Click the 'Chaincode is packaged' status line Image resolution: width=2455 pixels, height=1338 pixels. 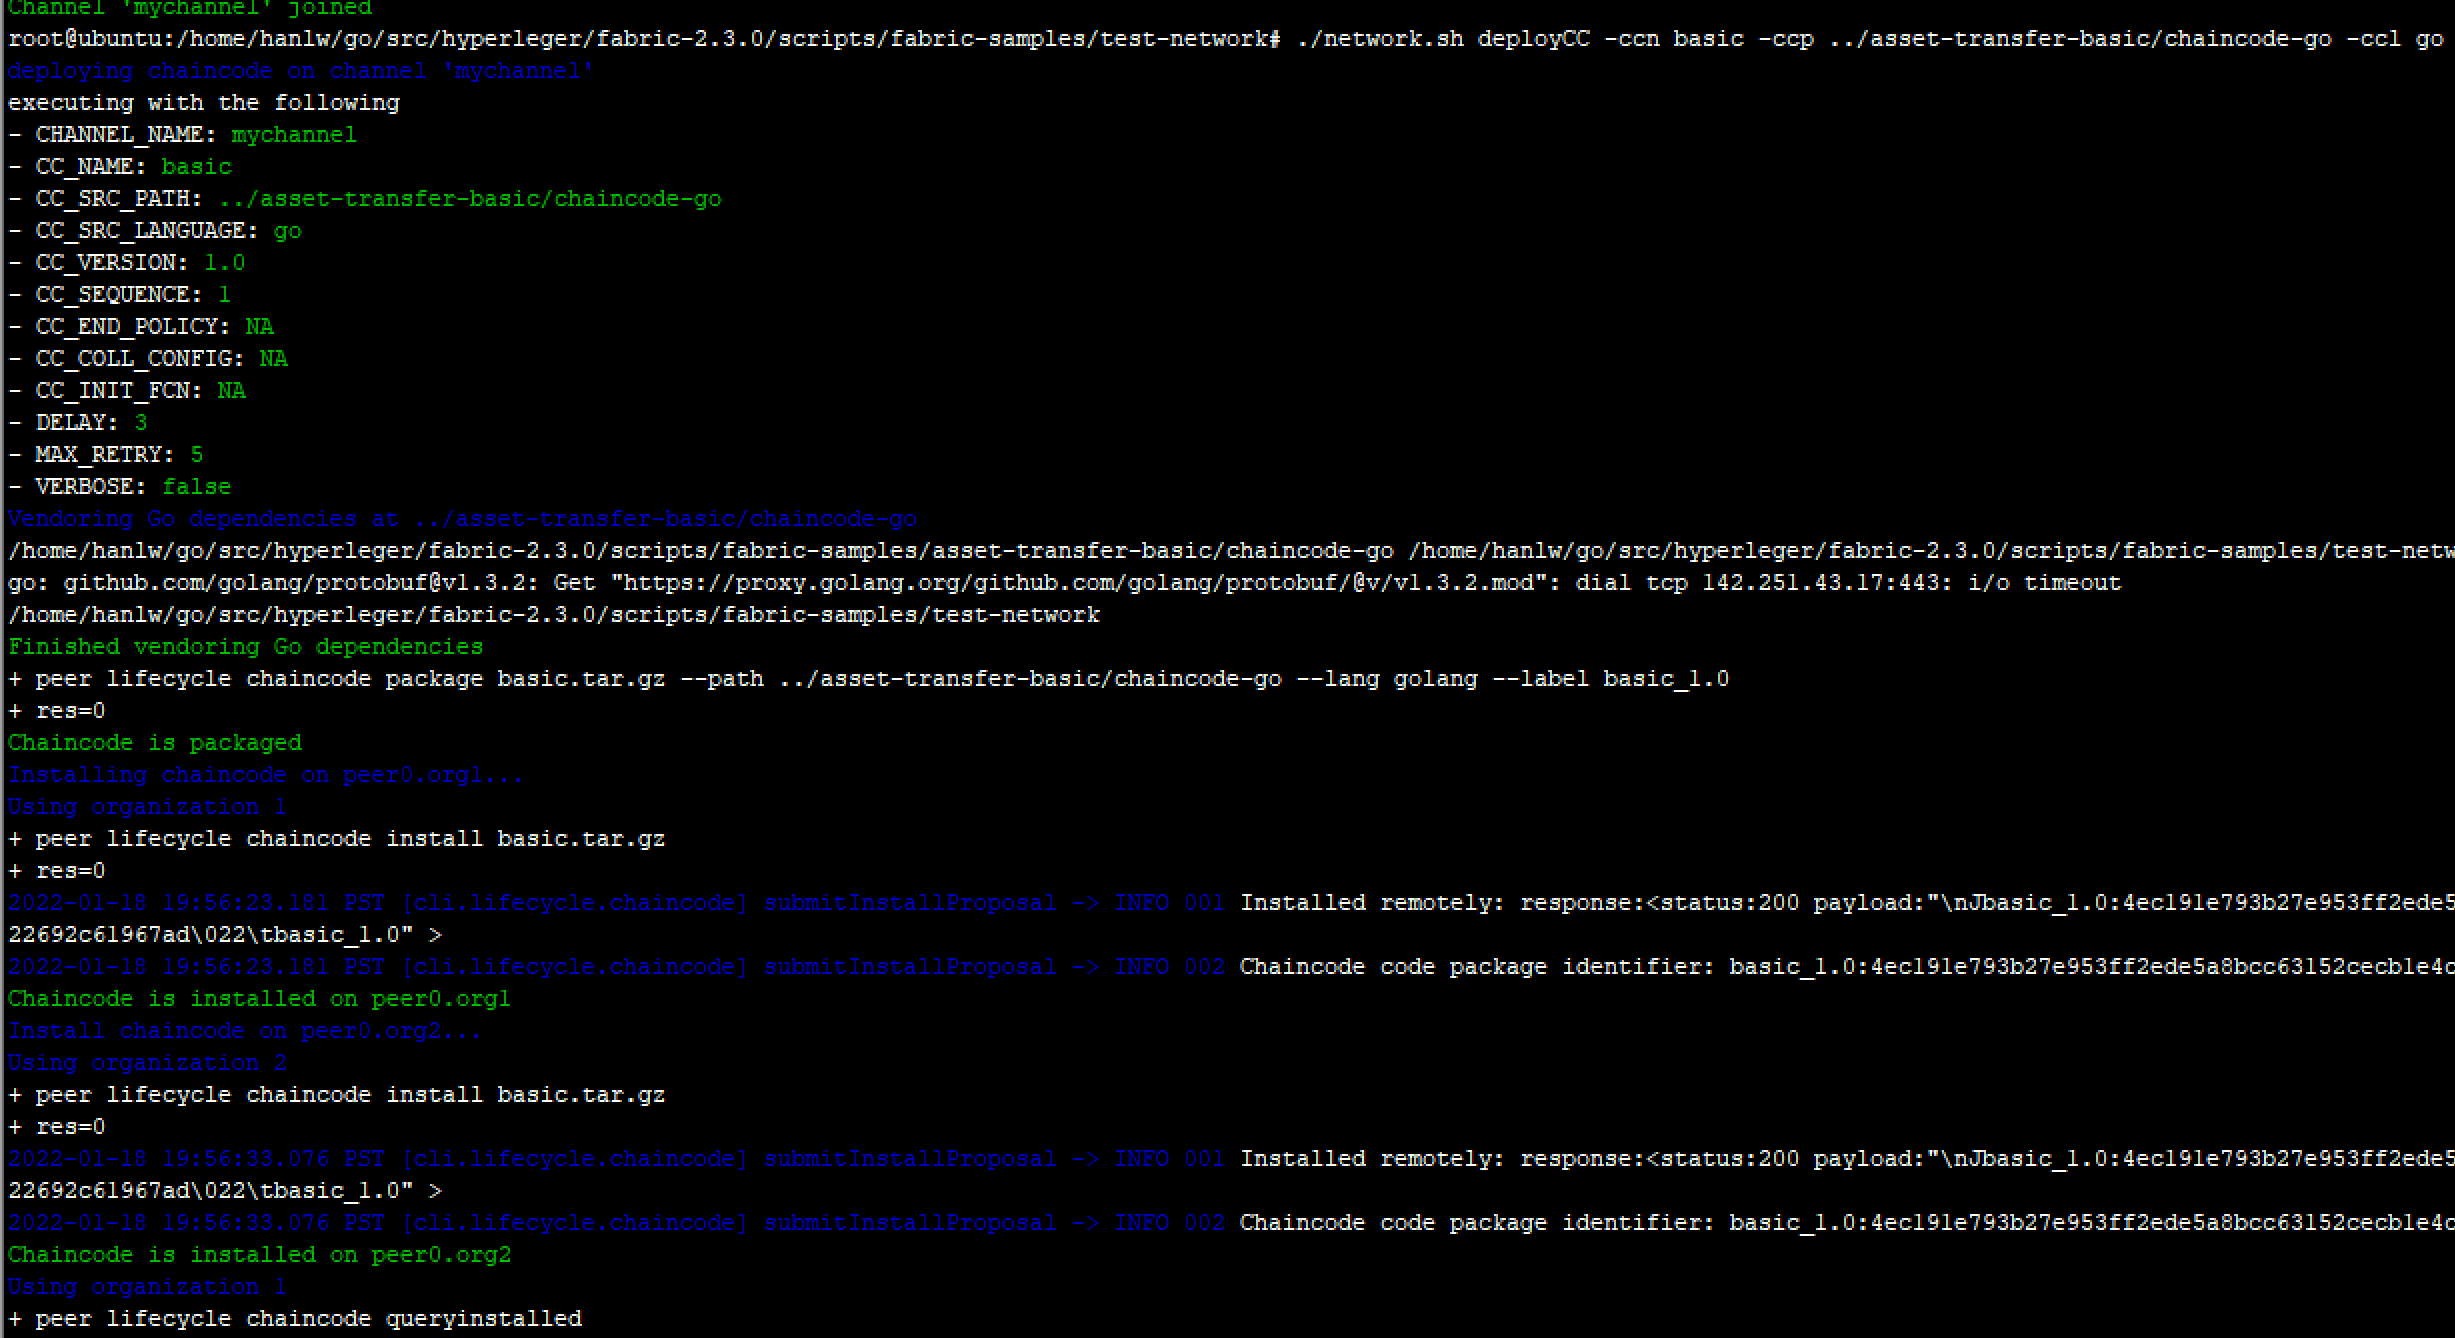154,742
